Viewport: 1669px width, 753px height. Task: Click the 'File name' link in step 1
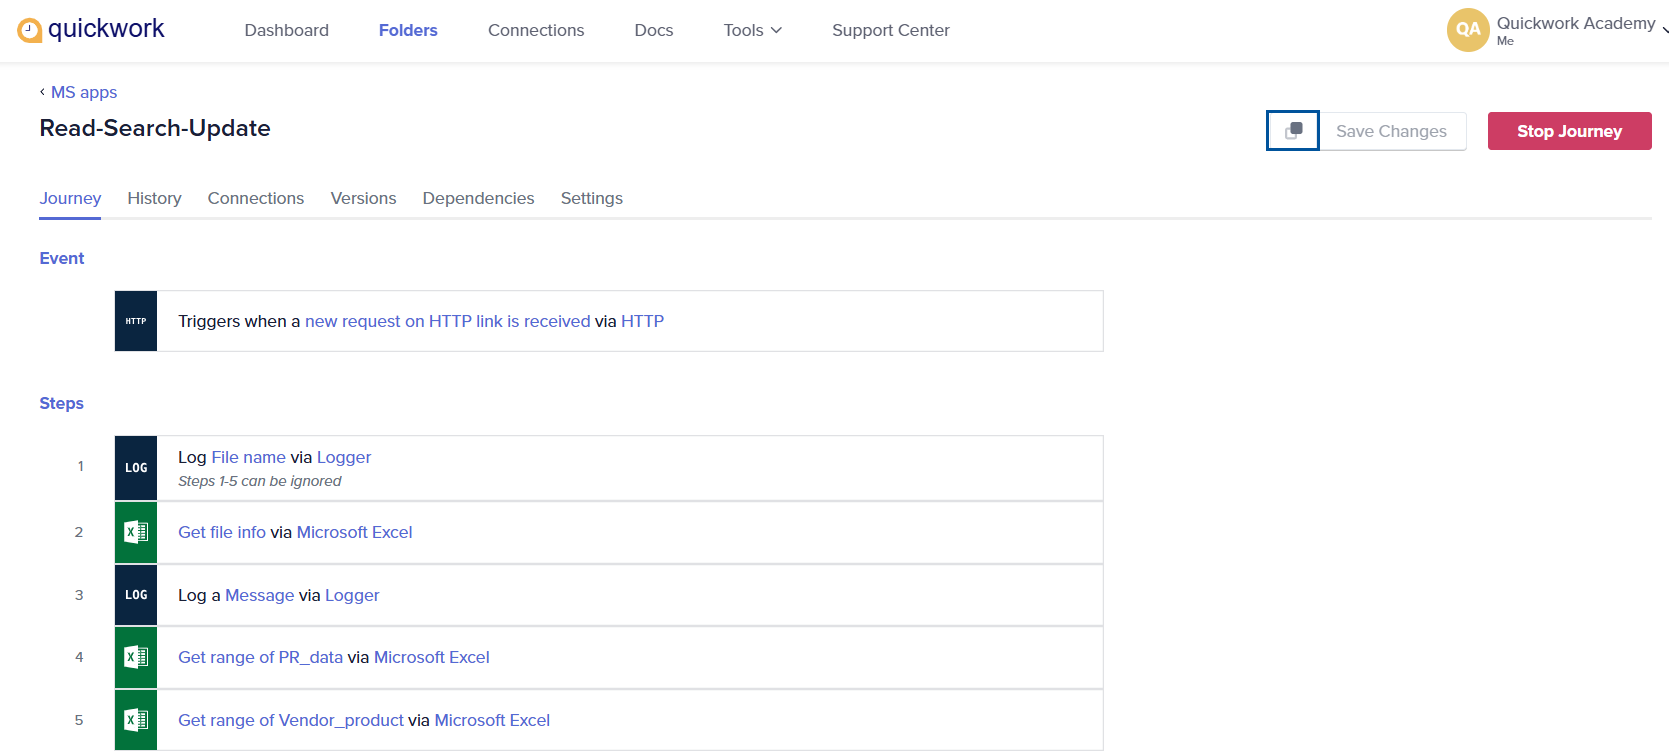pyautogui.click(x=248, y=457)
